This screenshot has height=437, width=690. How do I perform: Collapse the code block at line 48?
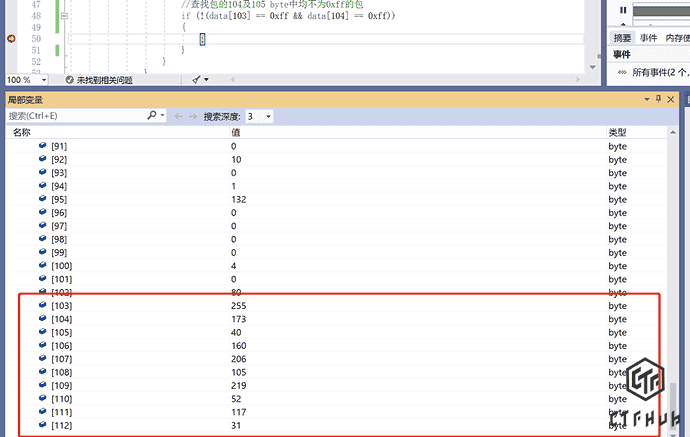coord(65,16)
